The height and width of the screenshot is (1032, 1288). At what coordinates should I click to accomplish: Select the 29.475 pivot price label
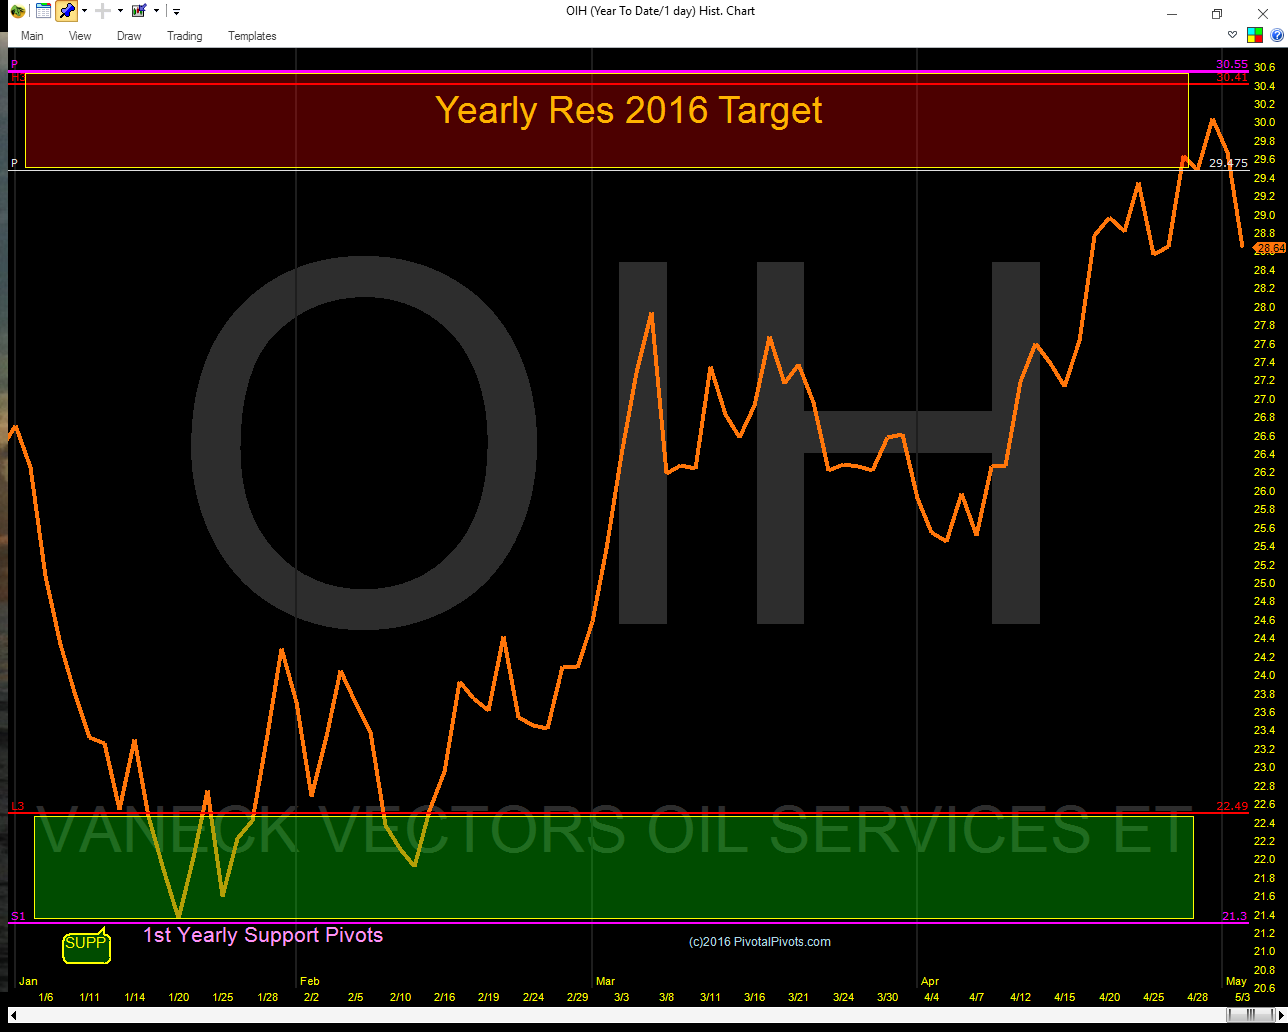click(1228, 162)
